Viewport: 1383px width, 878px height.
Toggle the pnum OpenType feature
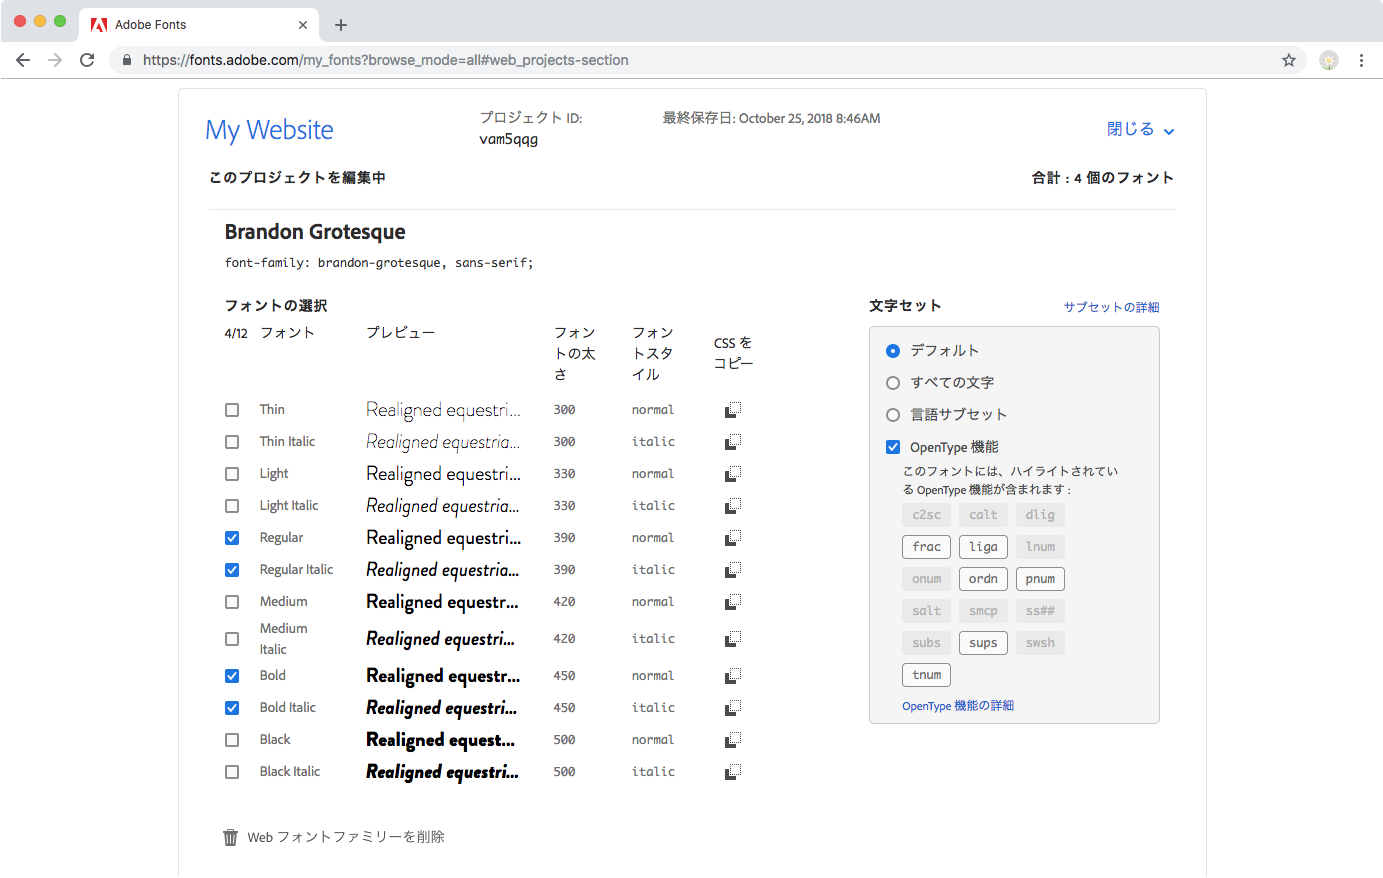[1040, 579]
